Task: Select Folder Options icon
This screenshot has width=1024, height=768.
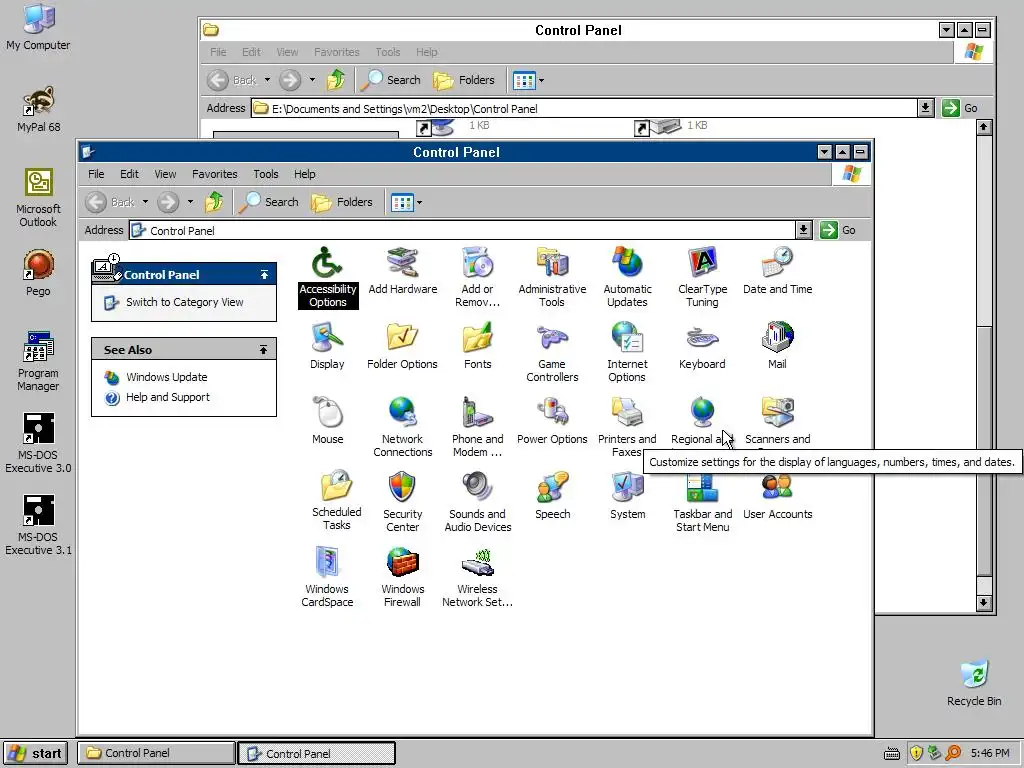Action: (x=402, y=345)
